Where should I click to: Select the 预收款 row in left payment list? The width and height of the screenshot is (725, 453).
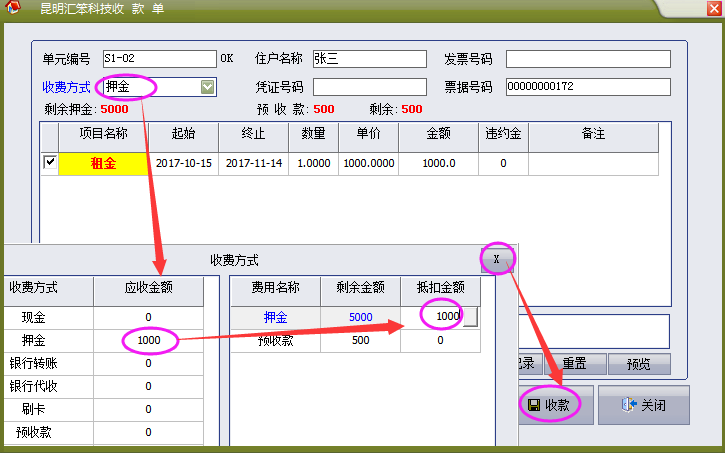(x=104, y=433)
